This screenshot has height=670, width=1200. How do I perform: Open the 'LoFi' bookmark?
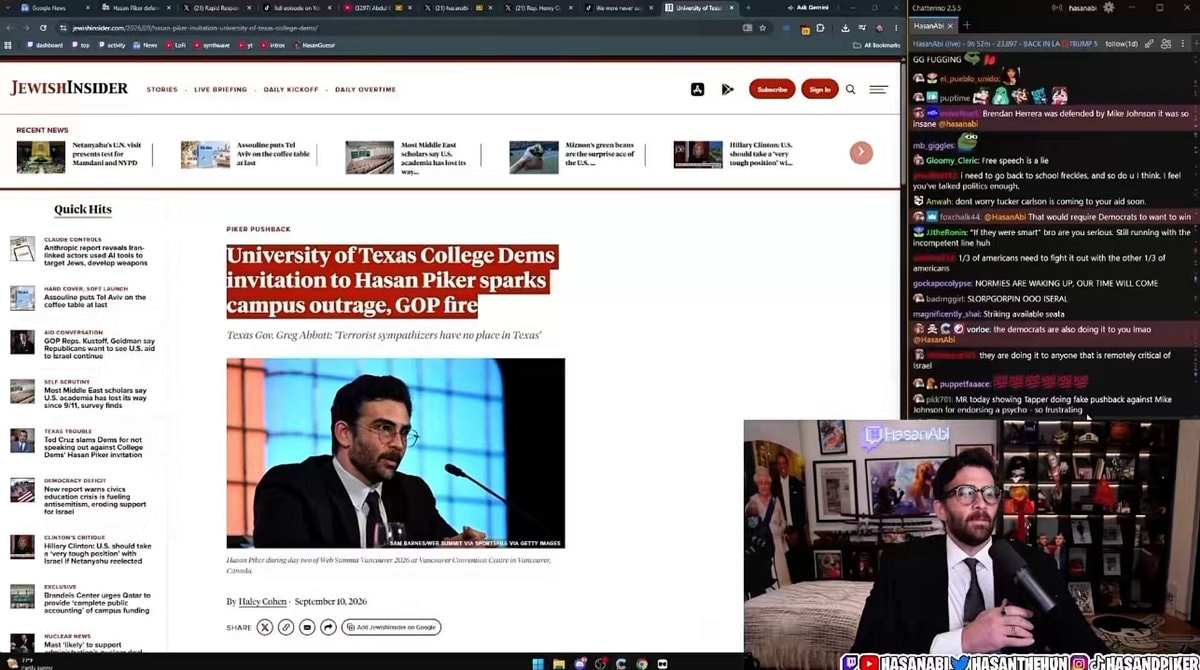(x=175, y=45)
